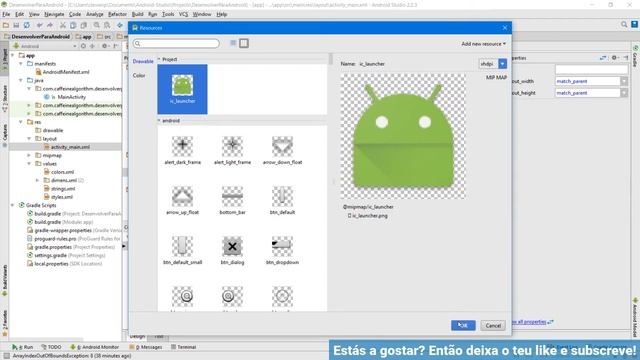The height and width of the screenshot is (360, 640).
Task: Open the Messages tool window
Action: 146,347
